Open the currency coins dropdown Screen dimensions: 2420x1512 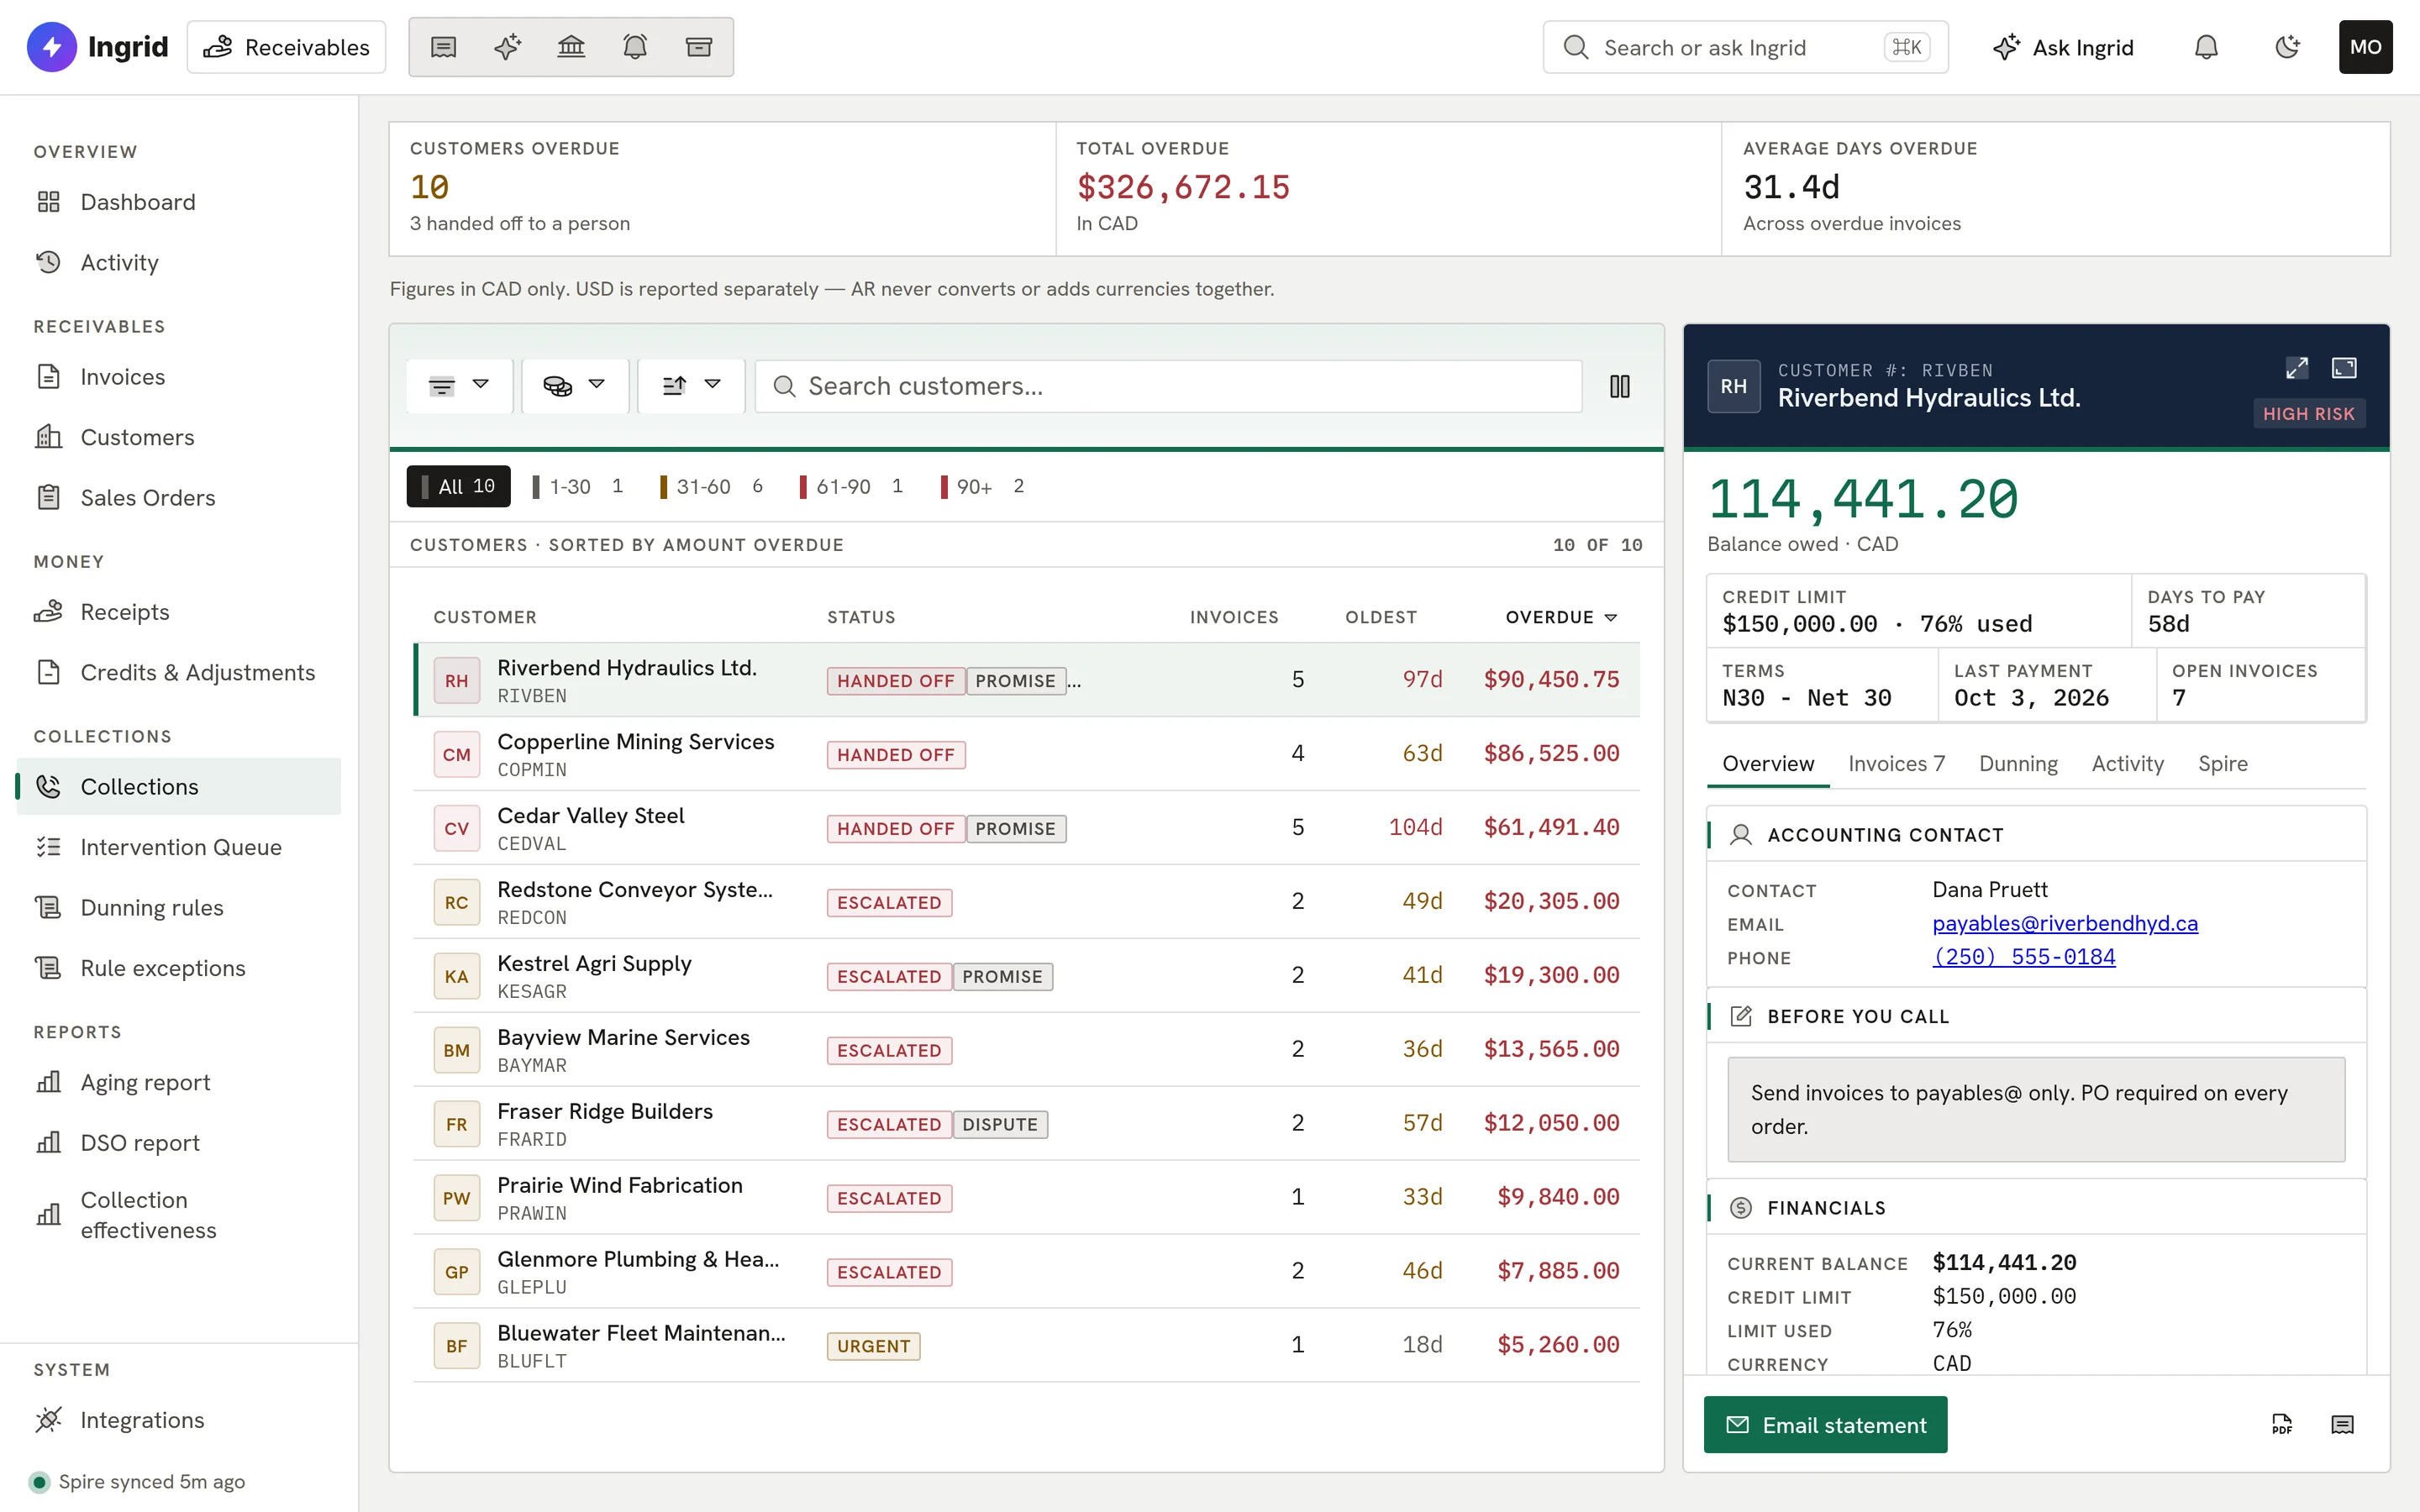(x=575, y=386)
